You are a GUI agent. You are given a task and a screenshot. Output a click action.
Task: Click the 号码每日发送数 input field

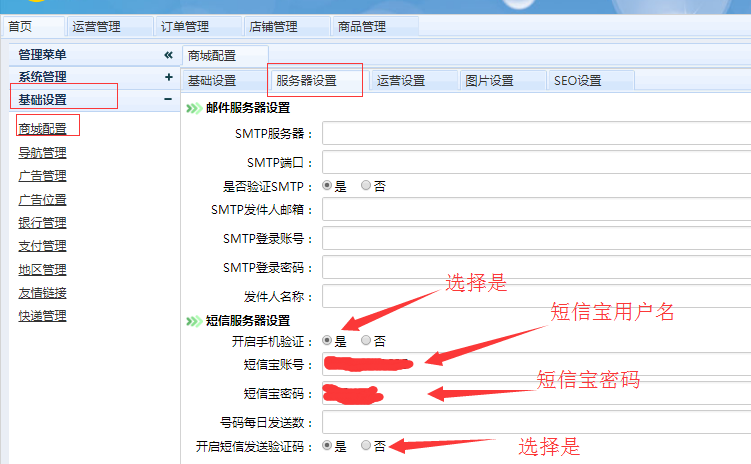click(535, 421)
